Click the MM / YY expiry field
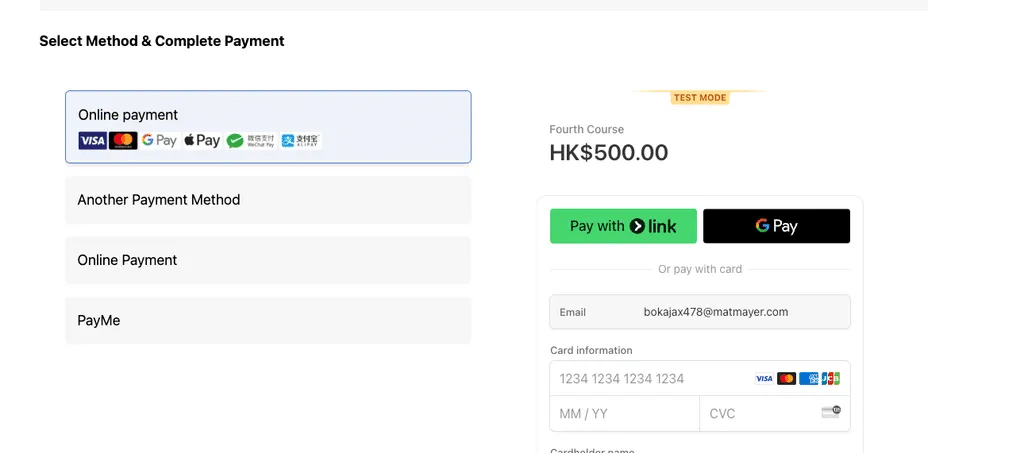 tap(624, 414)
